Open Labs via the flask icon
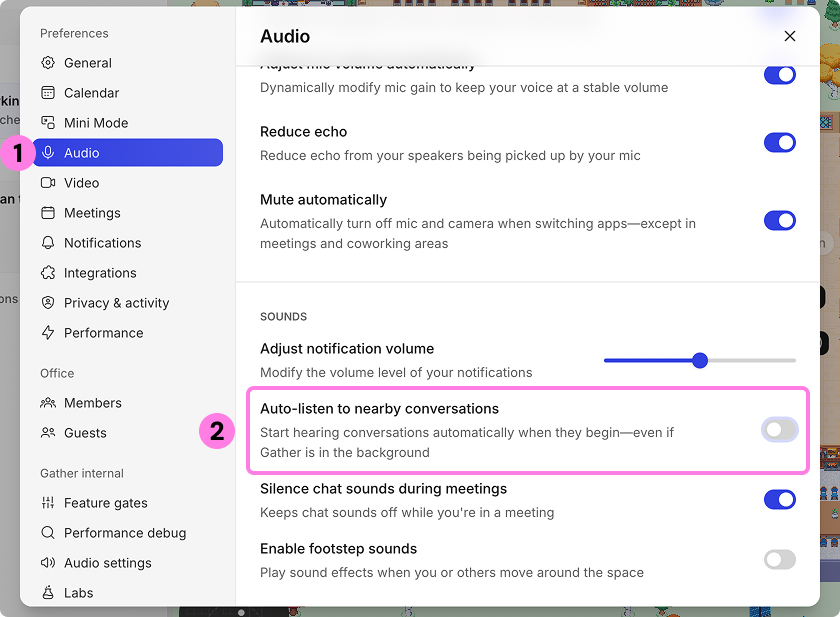 [x=48, y=592]
